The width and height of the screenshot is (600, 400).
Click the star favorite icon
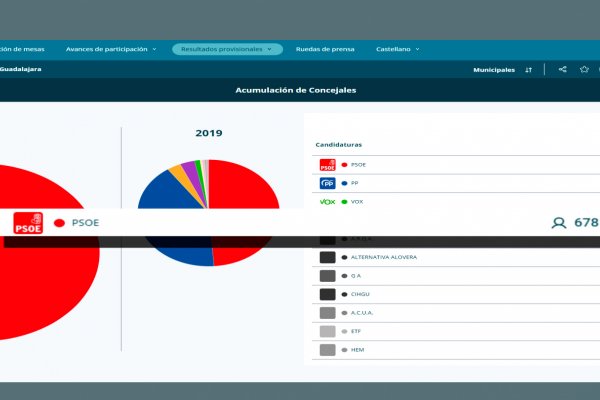[x=584, y=70]
